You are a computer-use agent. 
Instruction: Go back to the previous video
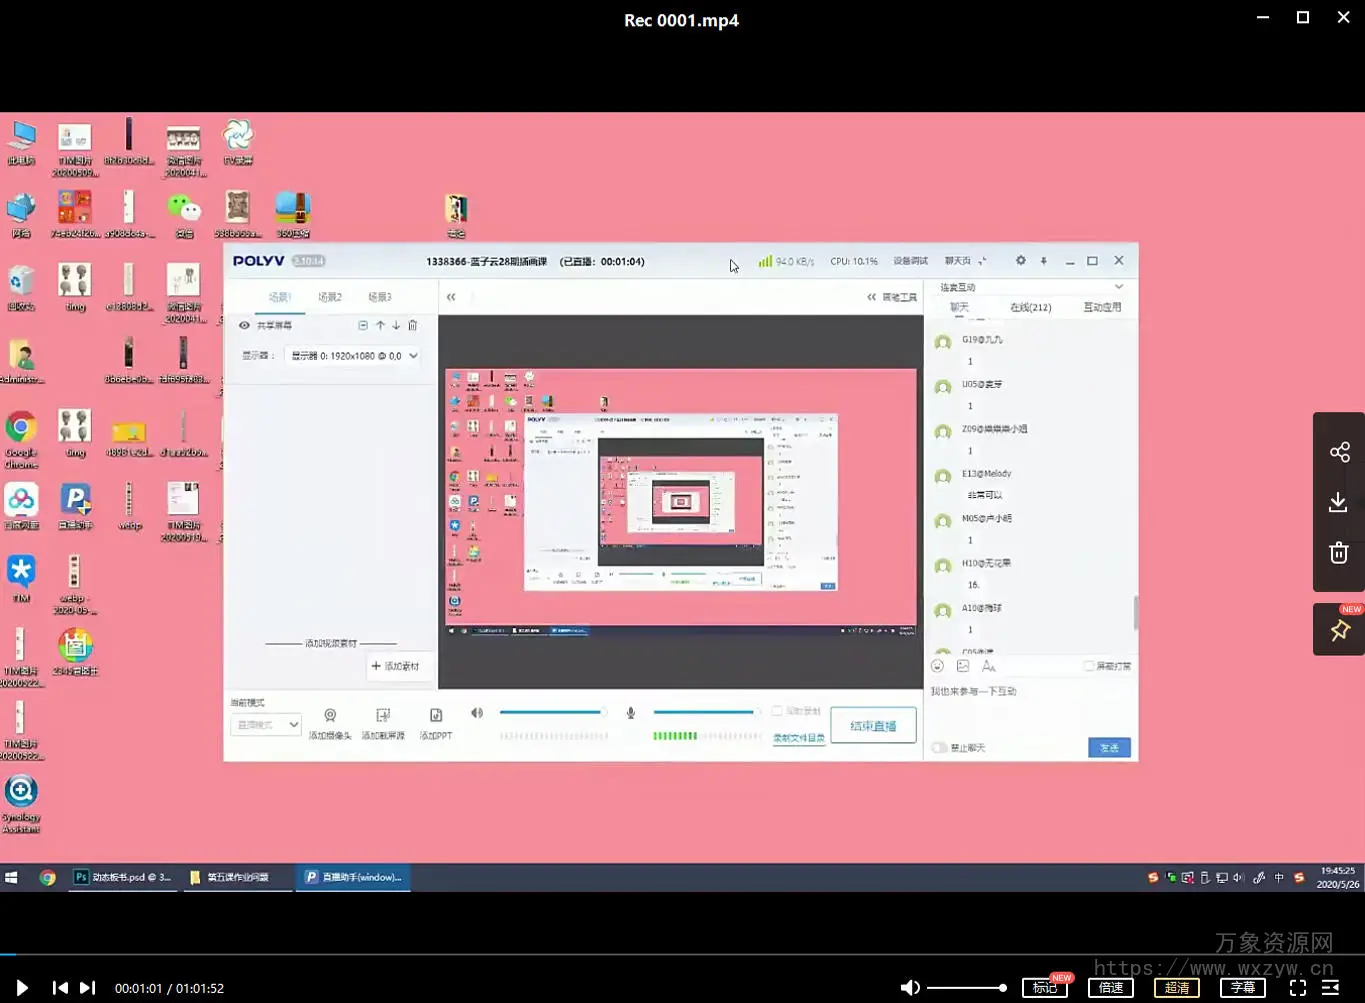[x=60, y=988]
